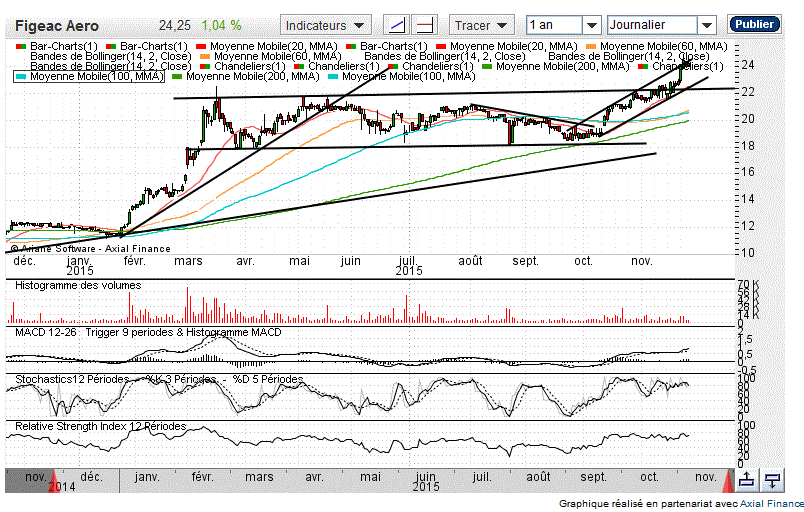Click the up-arrow panel icon beside the timeline
The height and width of the screenshot is (512, 804).
point(747,480)
